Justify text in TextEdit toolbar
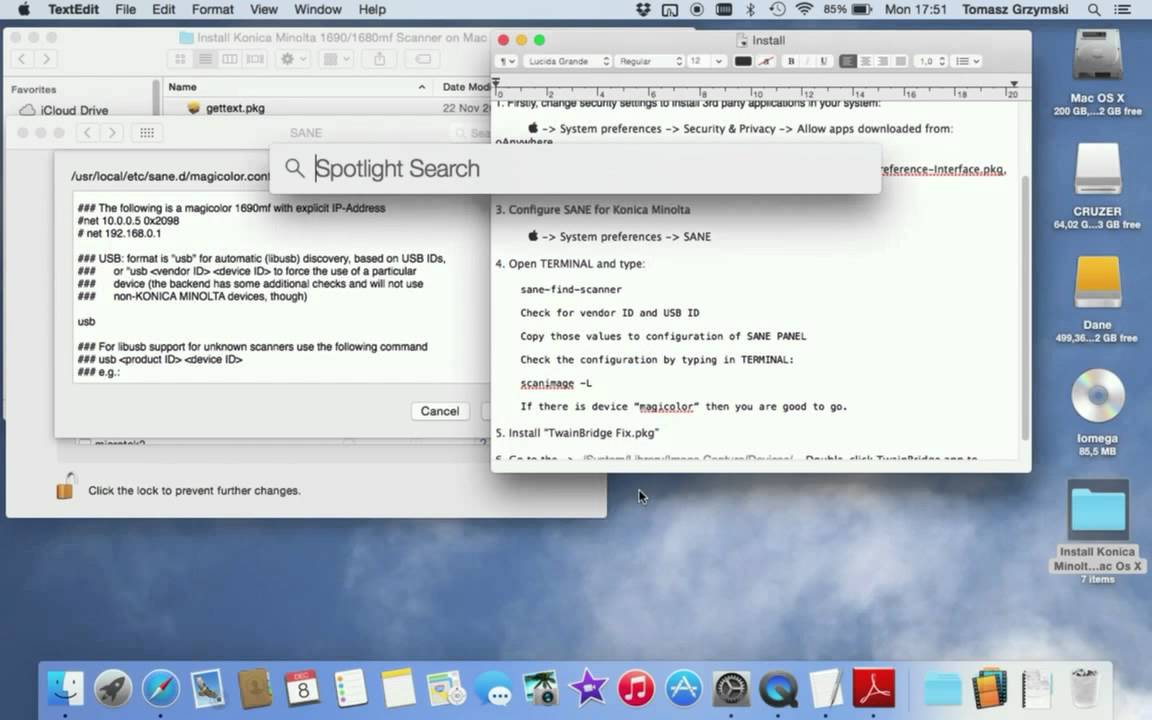Screen dimensions: 1152x720 [901, 61]
